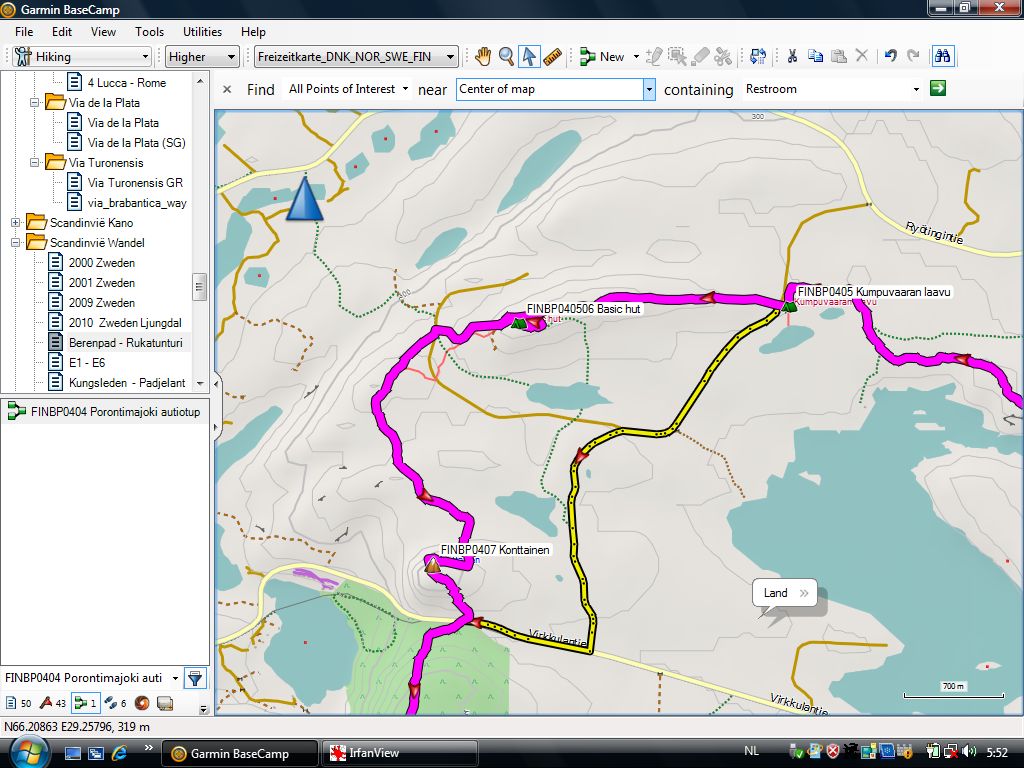Image resolution: width=1024 pixels, height=768 pixels.
Task: Activate the Zoom magnifier tool
Action: 507,57
